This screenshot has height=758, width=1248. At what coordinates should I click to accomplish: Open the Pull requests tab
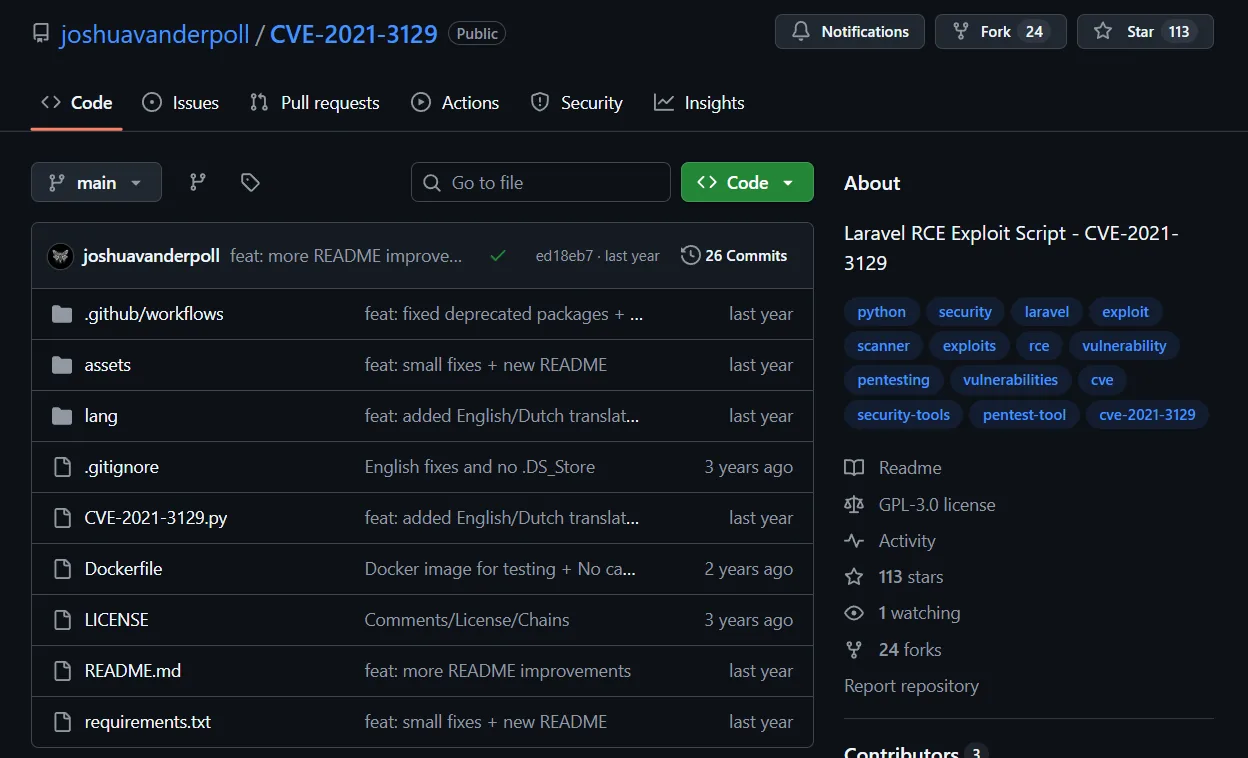[x=315, y=103]
